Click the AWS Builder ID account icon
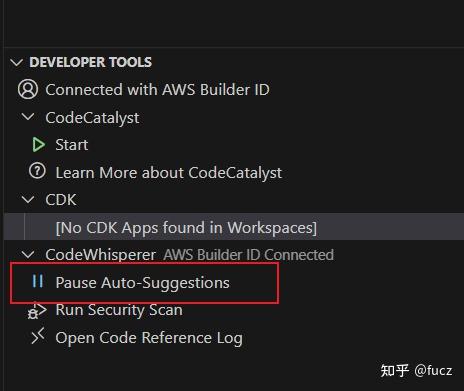This screenshot has height=391, width=464. click(28, 89)
